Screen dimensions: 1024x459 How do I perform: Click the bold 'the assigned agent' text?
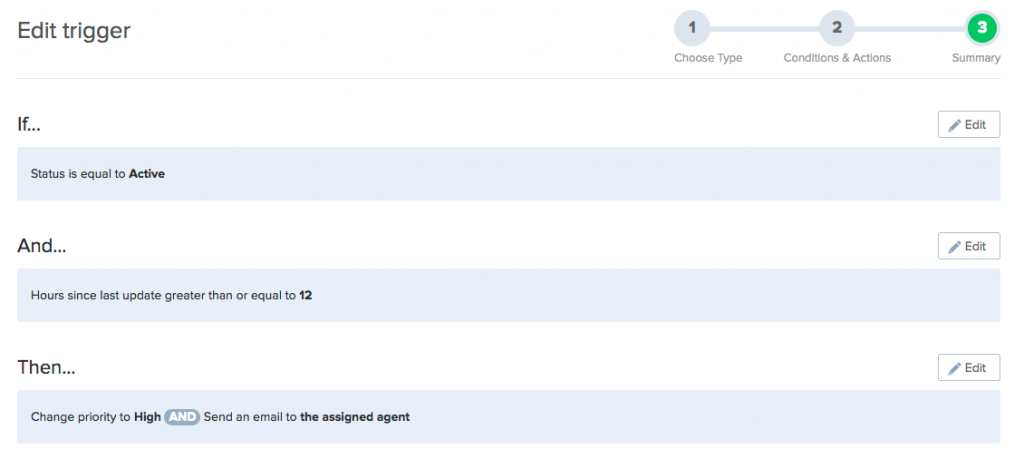(x=355, y=416)
